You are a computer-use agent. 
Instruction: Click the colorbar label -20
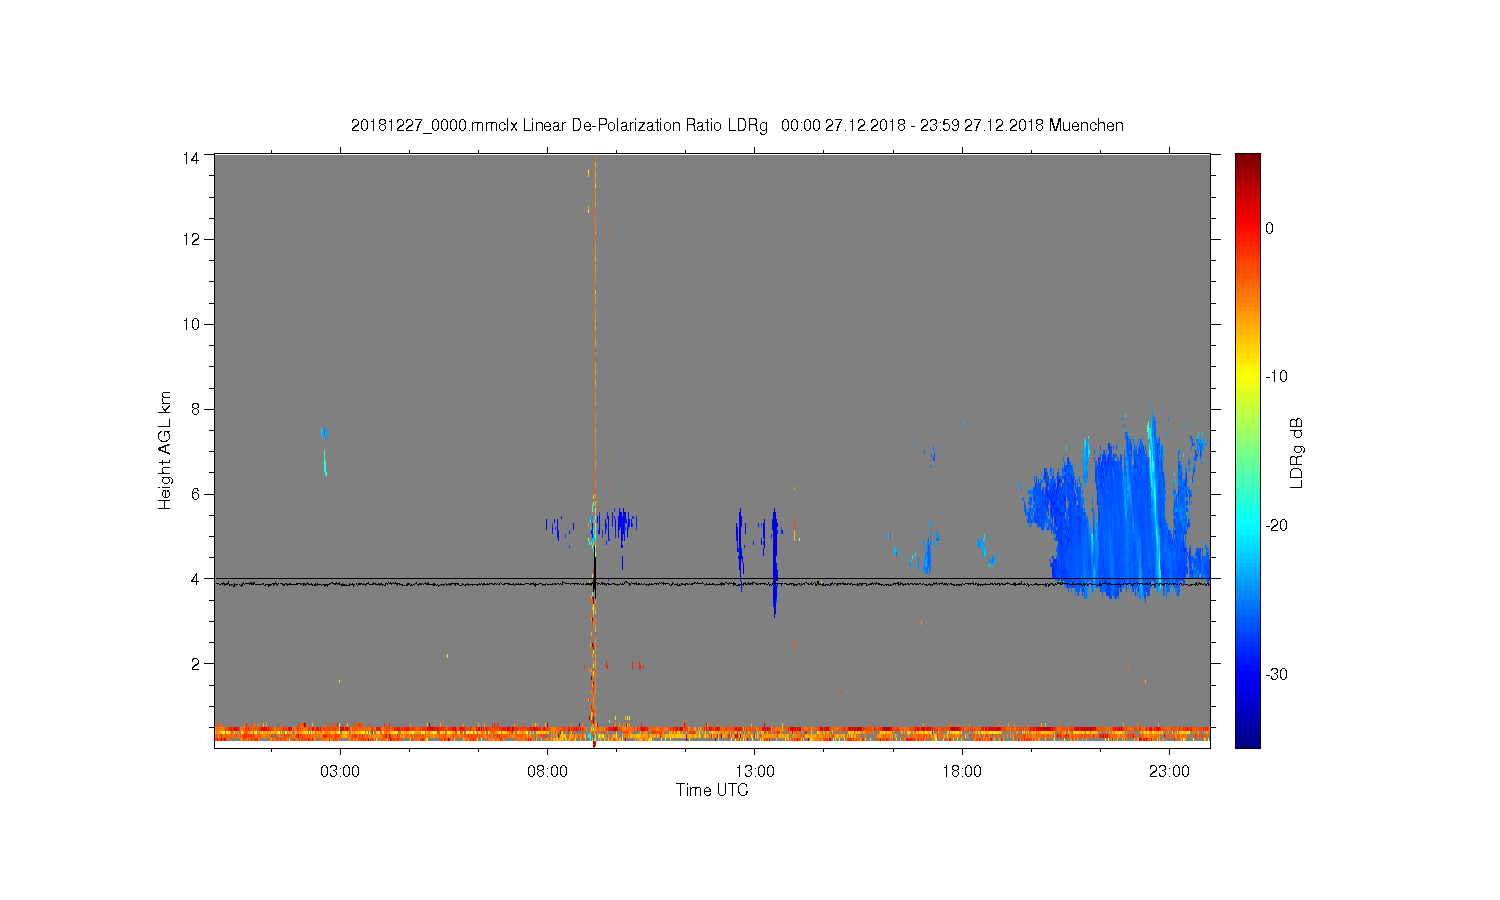1275,526
